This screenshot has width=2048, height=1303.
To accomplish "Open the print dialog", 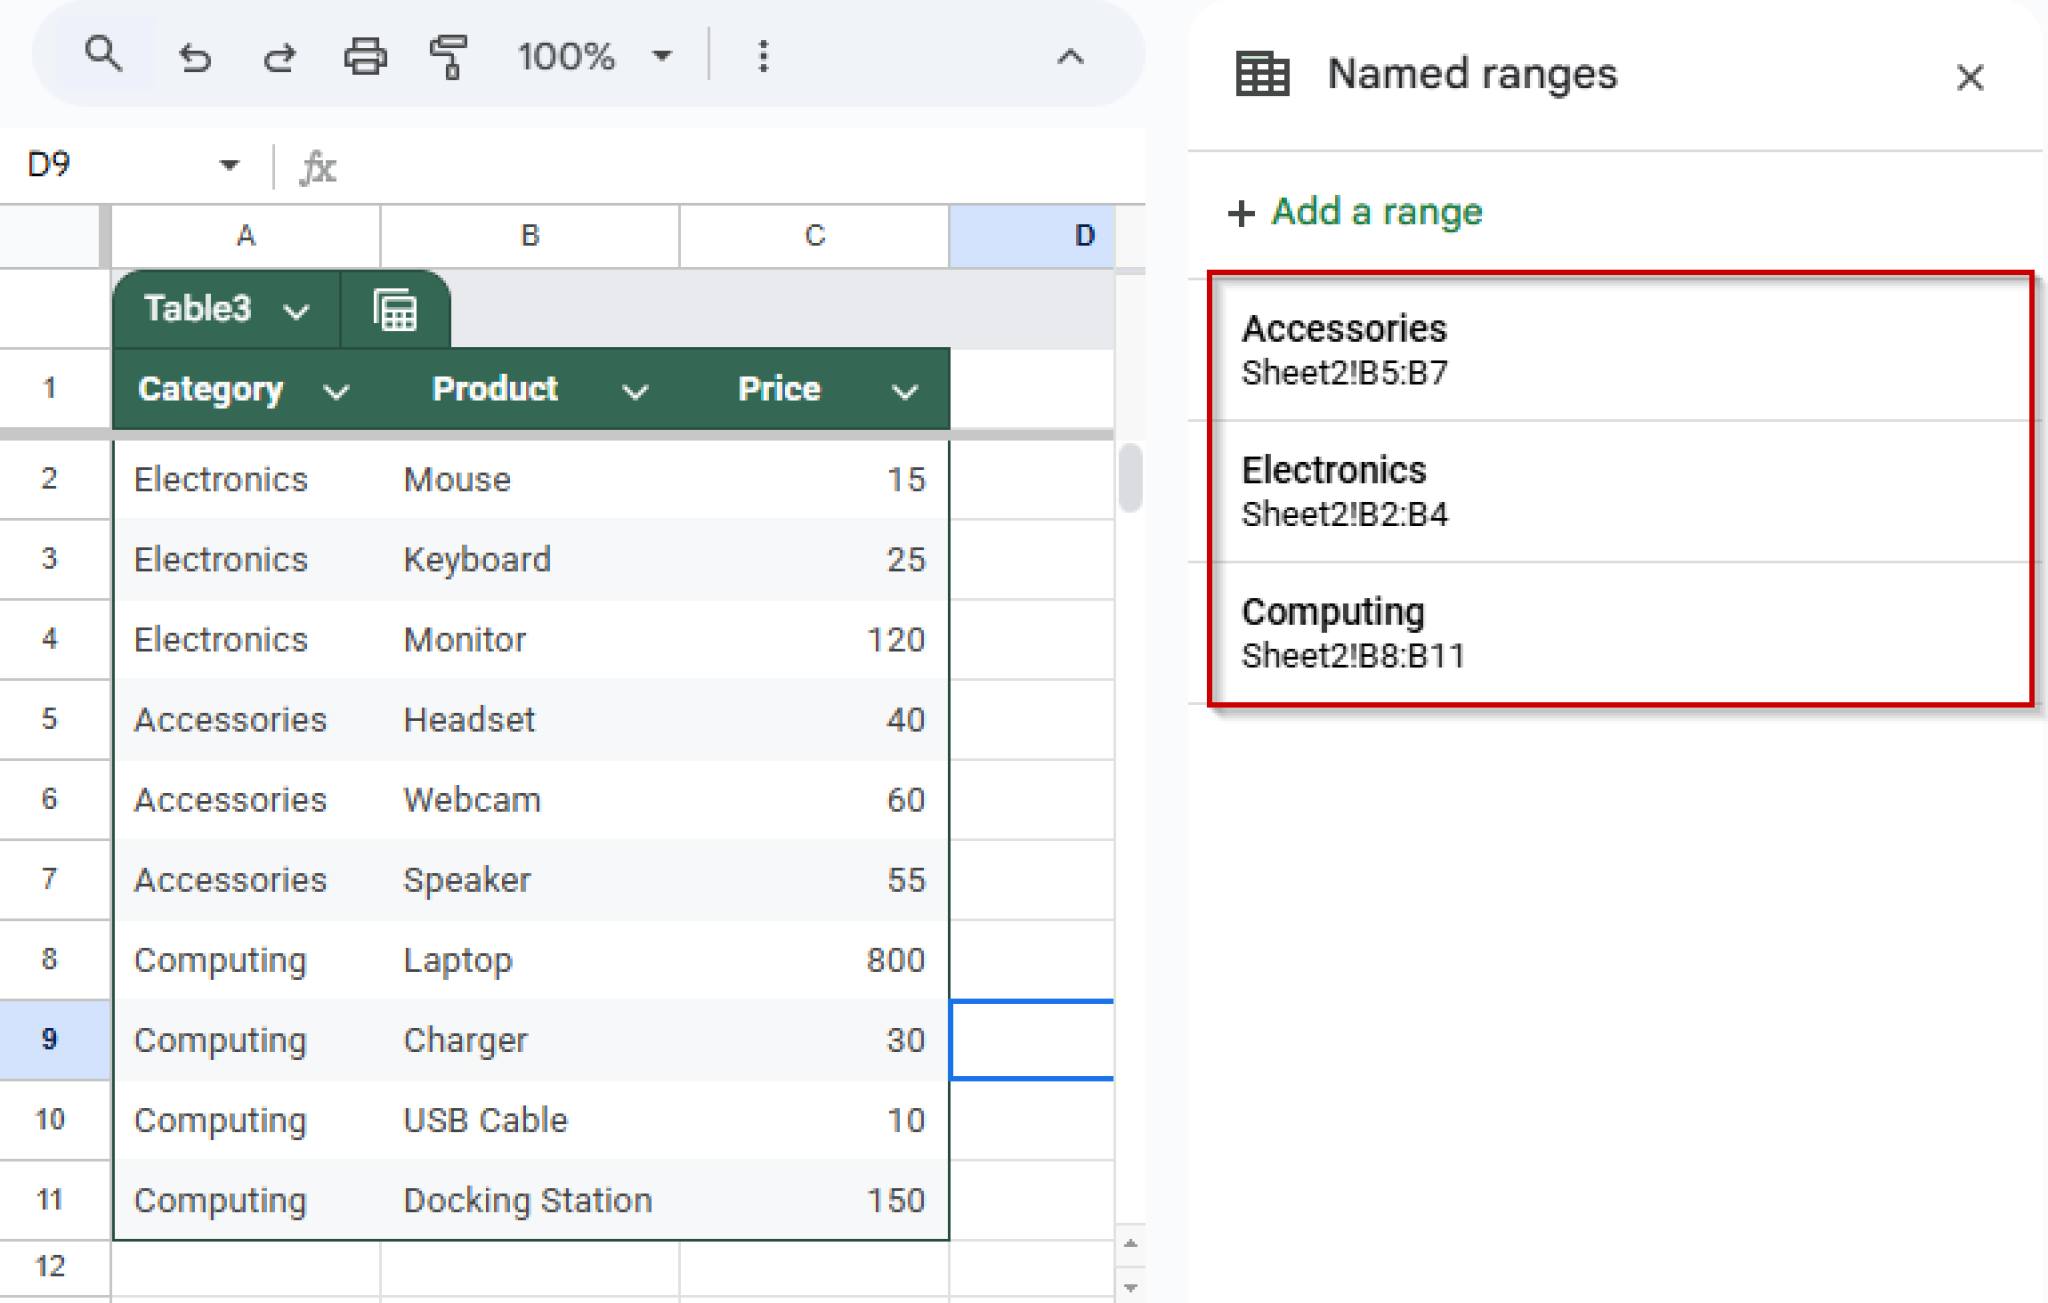I will click(364, 56).
